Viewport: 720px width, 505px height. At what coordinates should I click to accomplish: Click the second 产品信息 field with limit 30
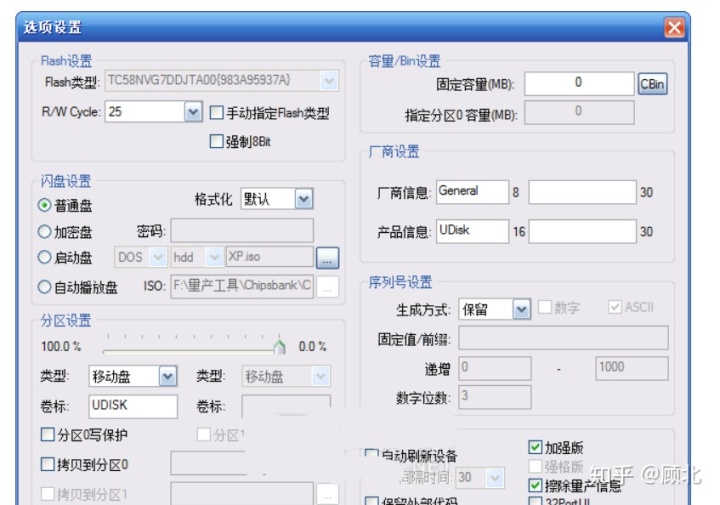coord(582,231)
